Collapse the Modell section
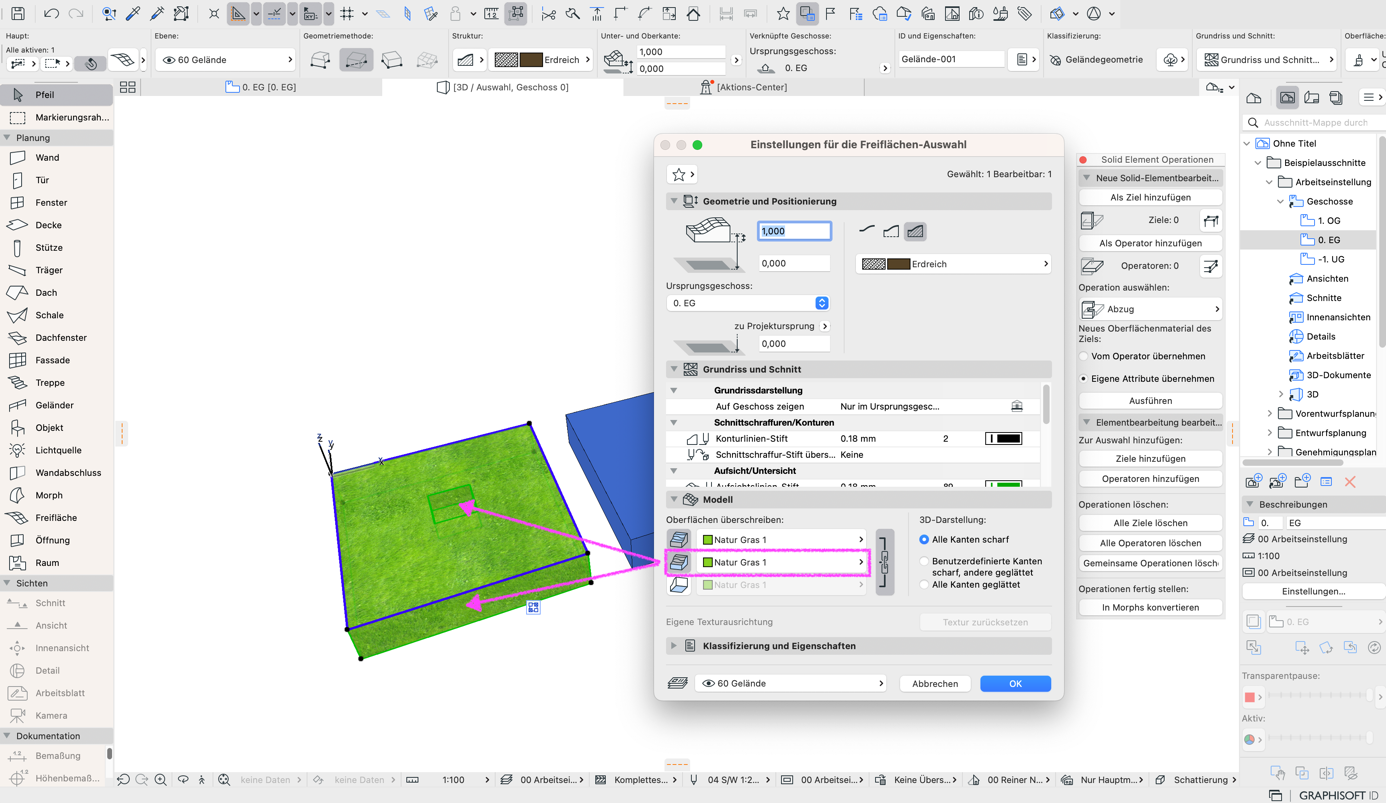The height and width of the screenshot is (803, 1386). pos(674,499)
